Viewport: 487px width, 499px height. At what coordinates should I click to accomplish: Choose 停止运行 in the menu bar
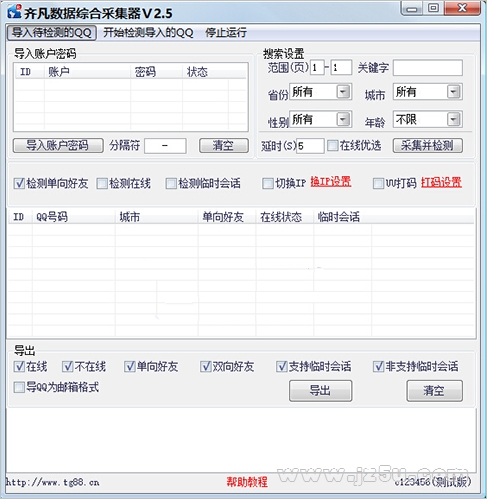click(226, 33)
